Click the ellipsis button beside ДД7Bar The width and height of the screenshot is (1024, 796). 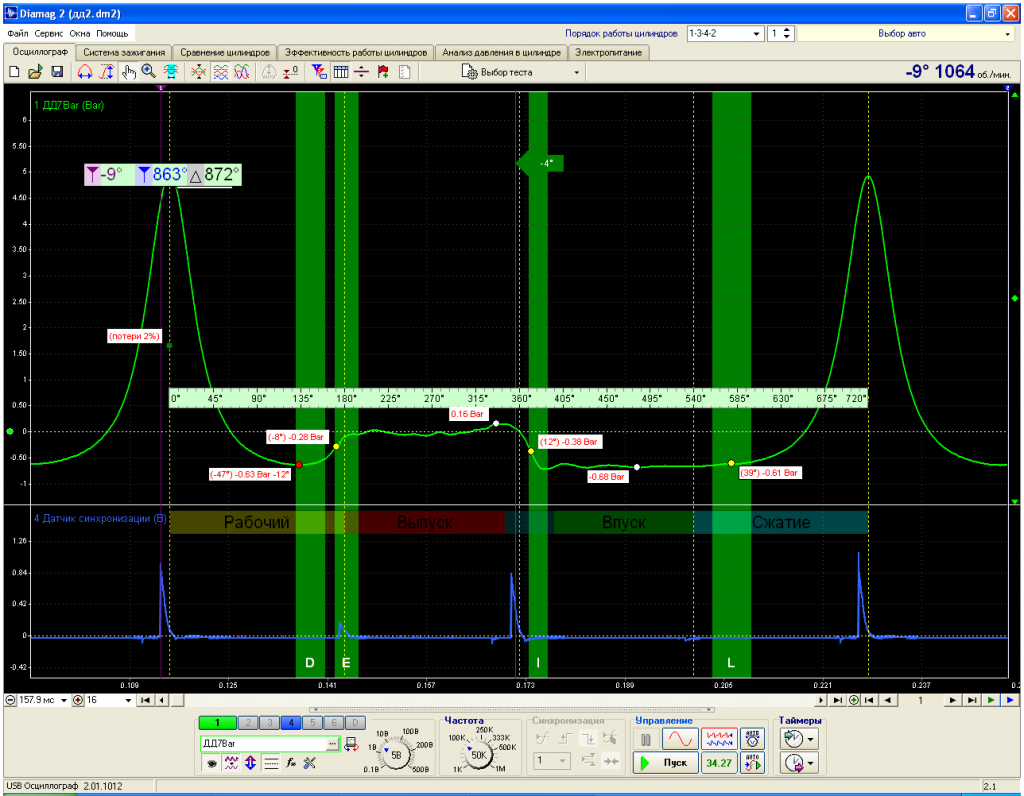[332, 744]
